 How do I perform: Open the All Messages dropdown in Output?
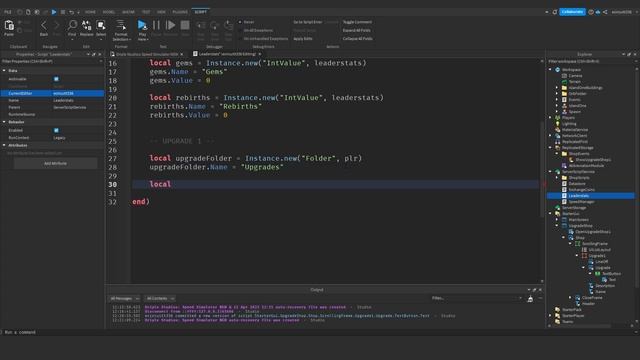124,298
